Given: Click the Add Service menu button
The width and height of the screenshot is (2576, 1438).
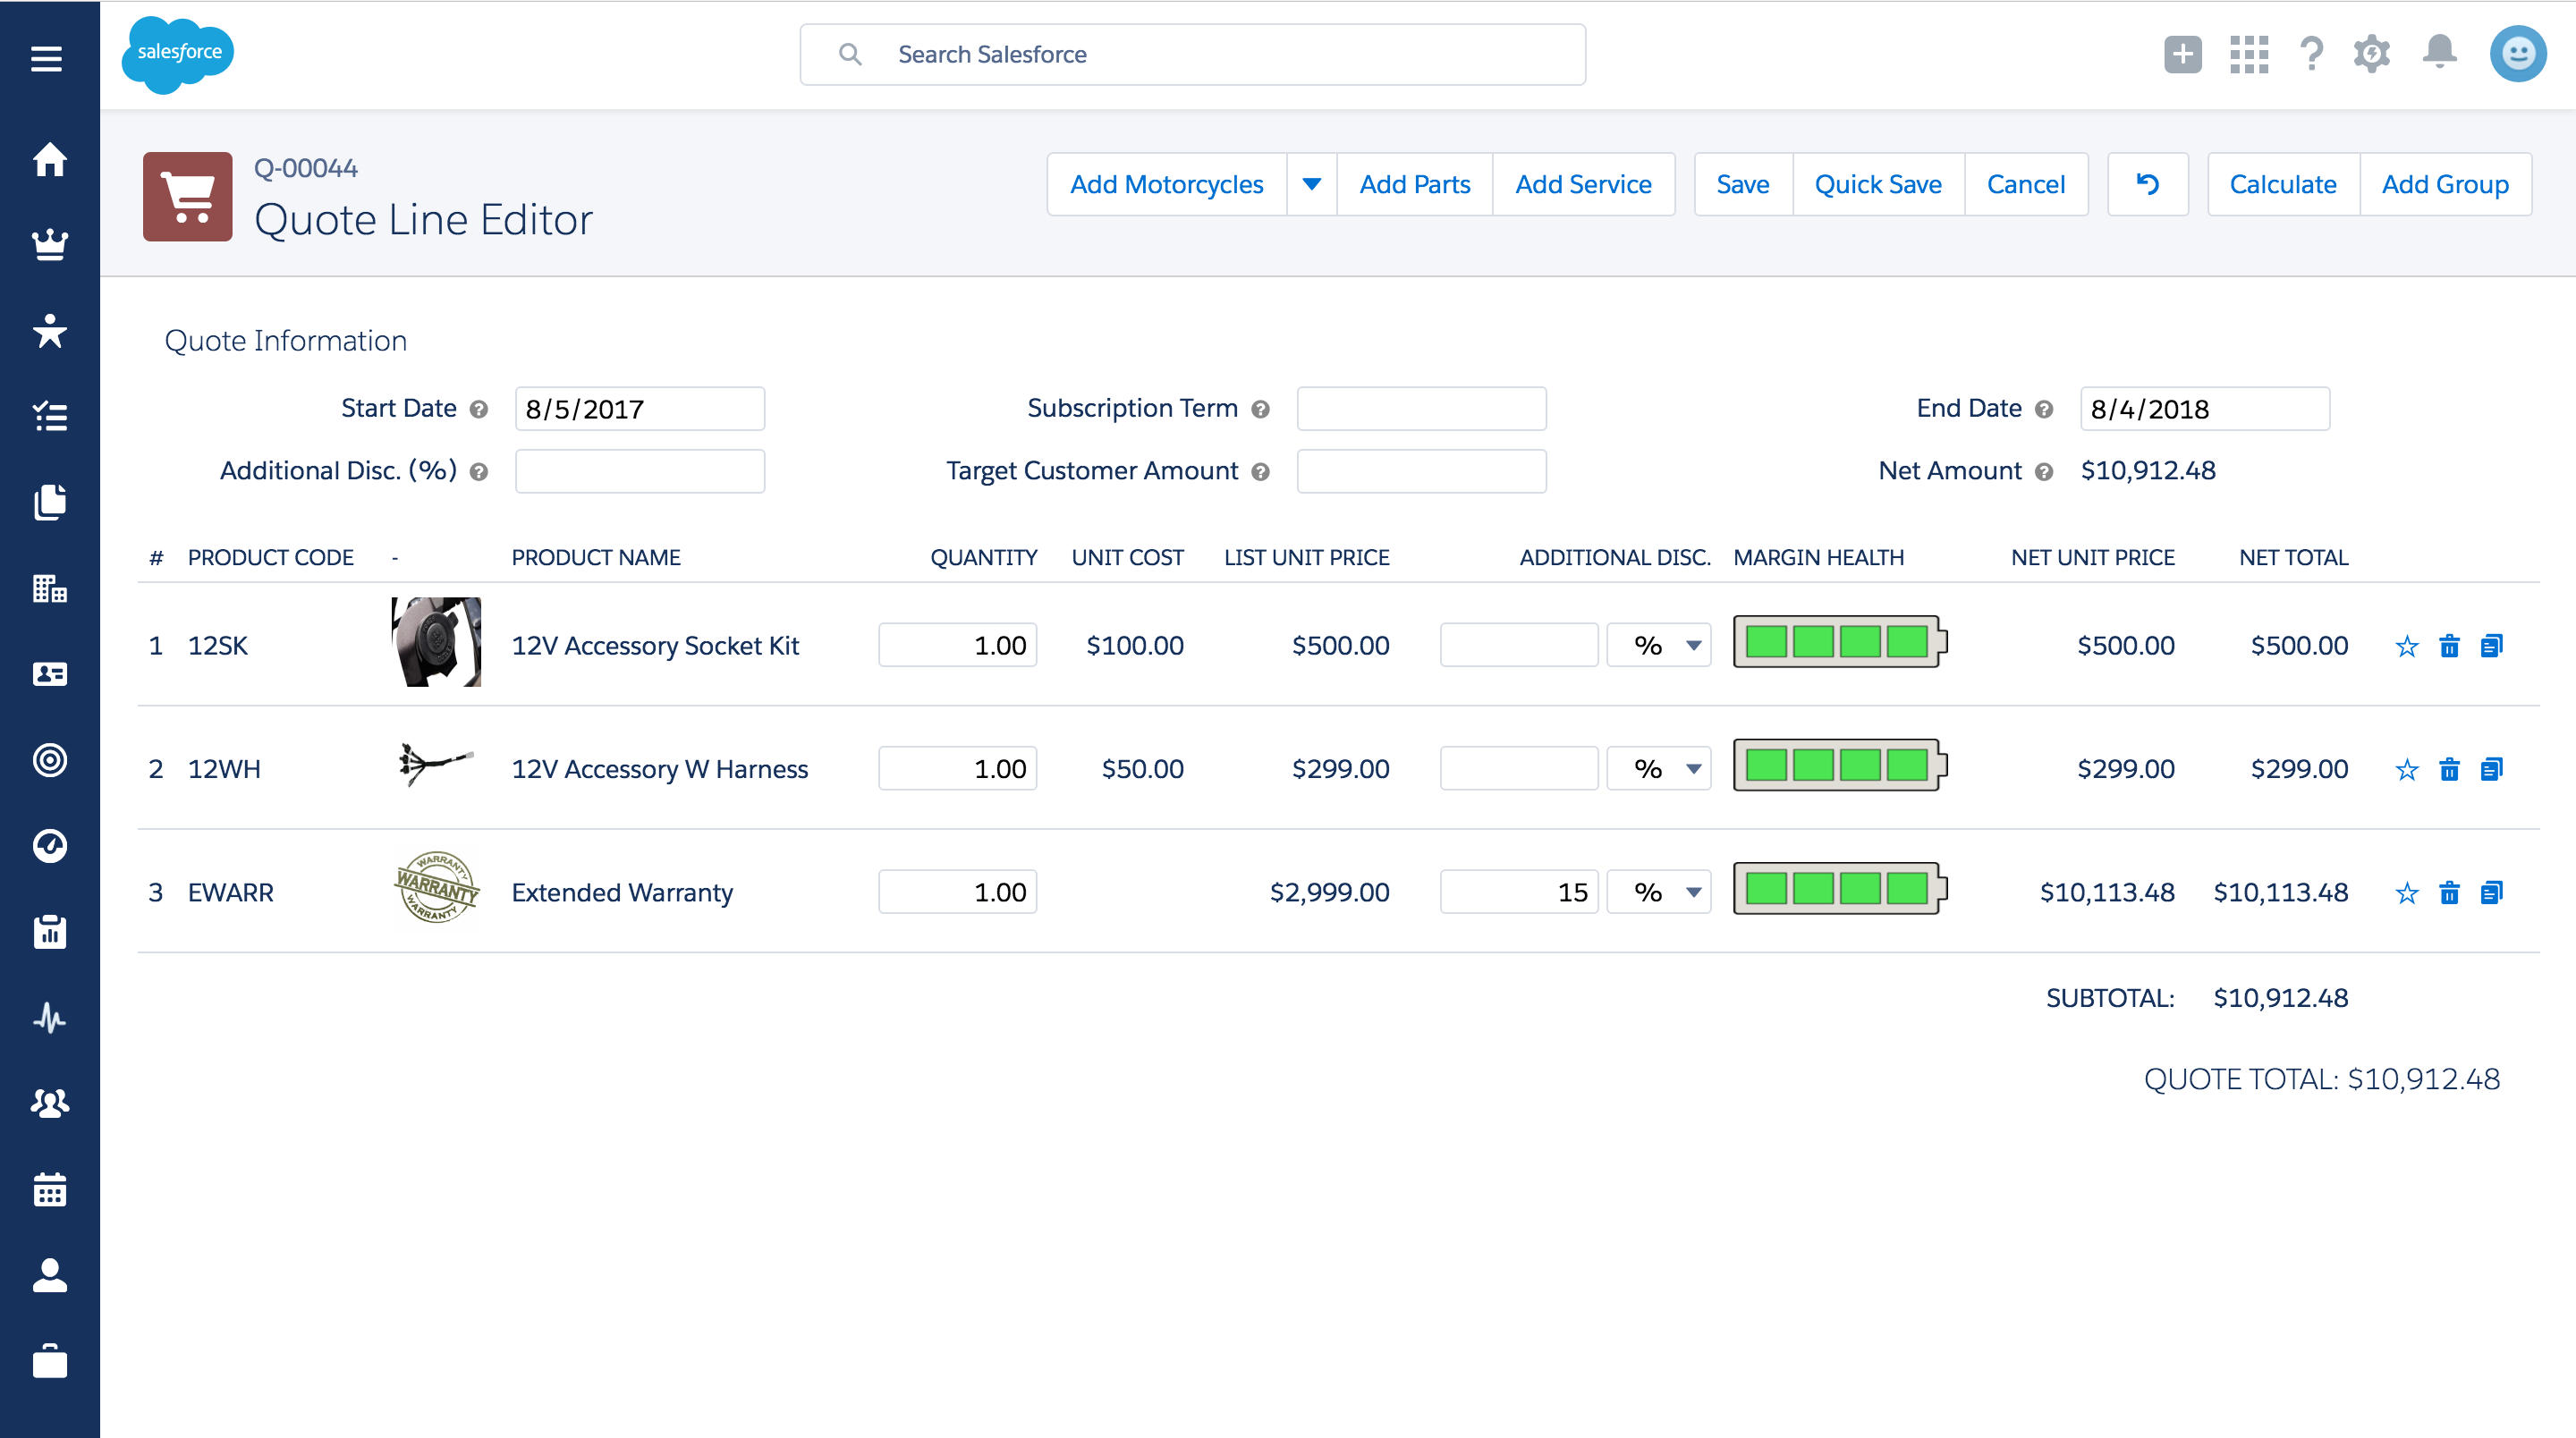Looking at the screenshot, I should pyautogui.click(x=1582, y=184).
